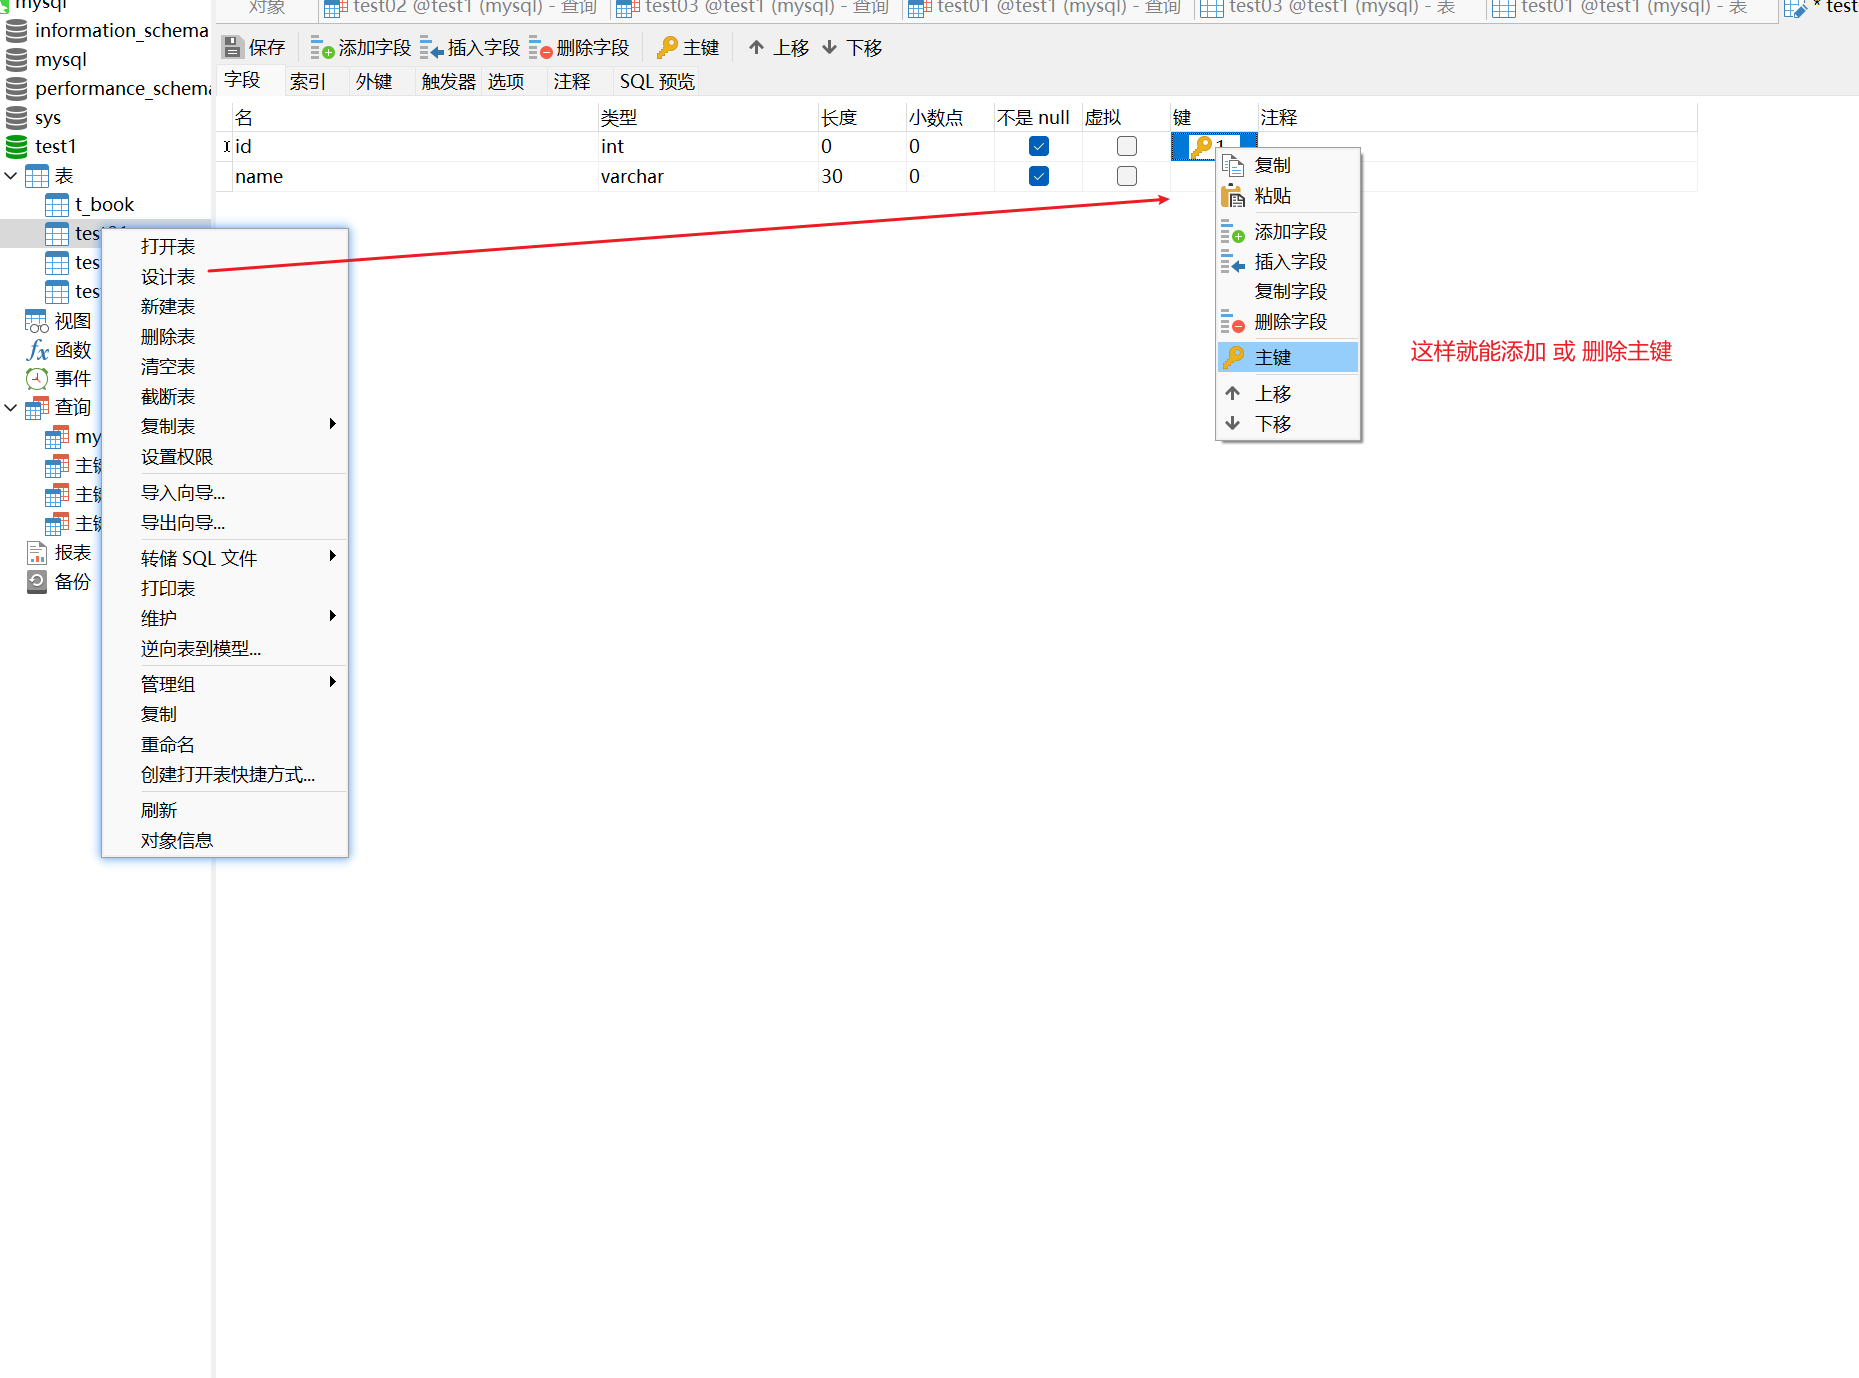Click the insert field (插入字段) toolbar icon
Viewport: 1859px width, 1378px height.
click(431, 47)
